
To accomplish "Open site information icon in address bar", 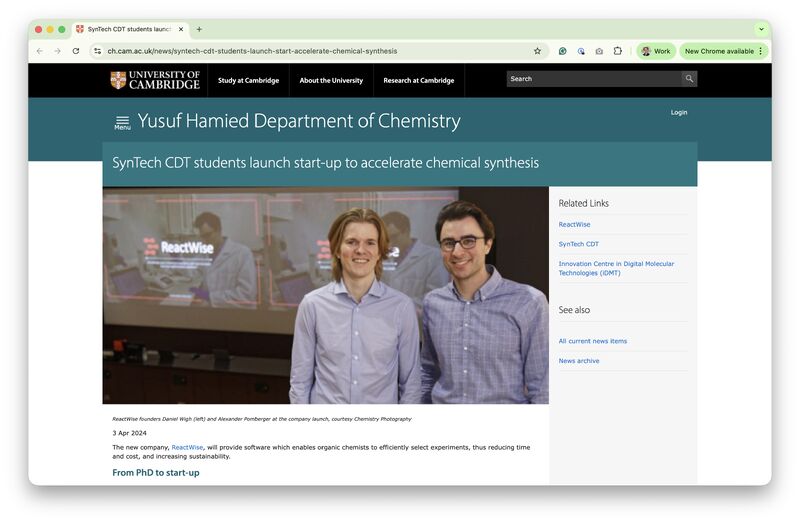I will [97, 51].
